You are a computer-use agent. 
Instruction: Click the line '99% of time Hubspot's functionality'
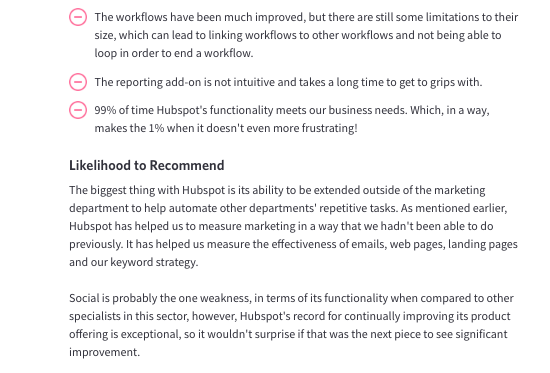(292, 110)
